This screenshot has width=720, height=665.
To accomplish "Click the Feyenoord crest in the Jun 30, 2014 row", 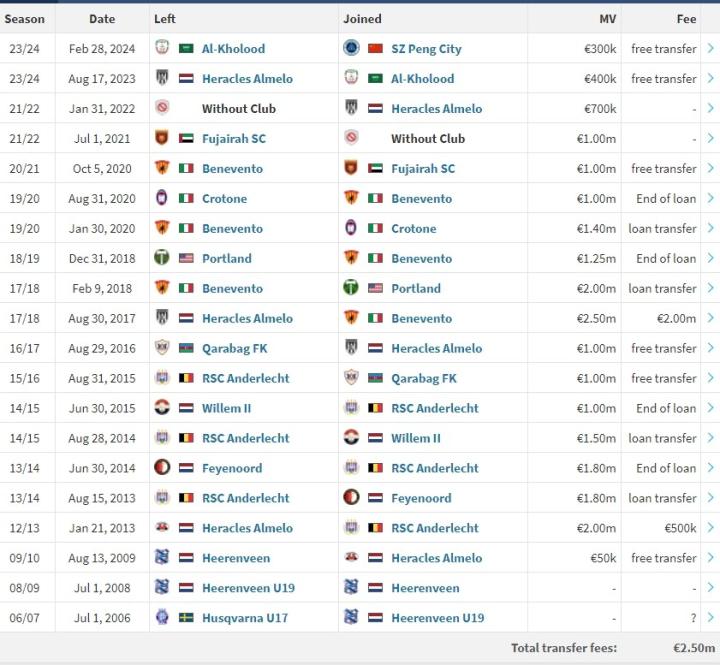I will pos(162,468).
